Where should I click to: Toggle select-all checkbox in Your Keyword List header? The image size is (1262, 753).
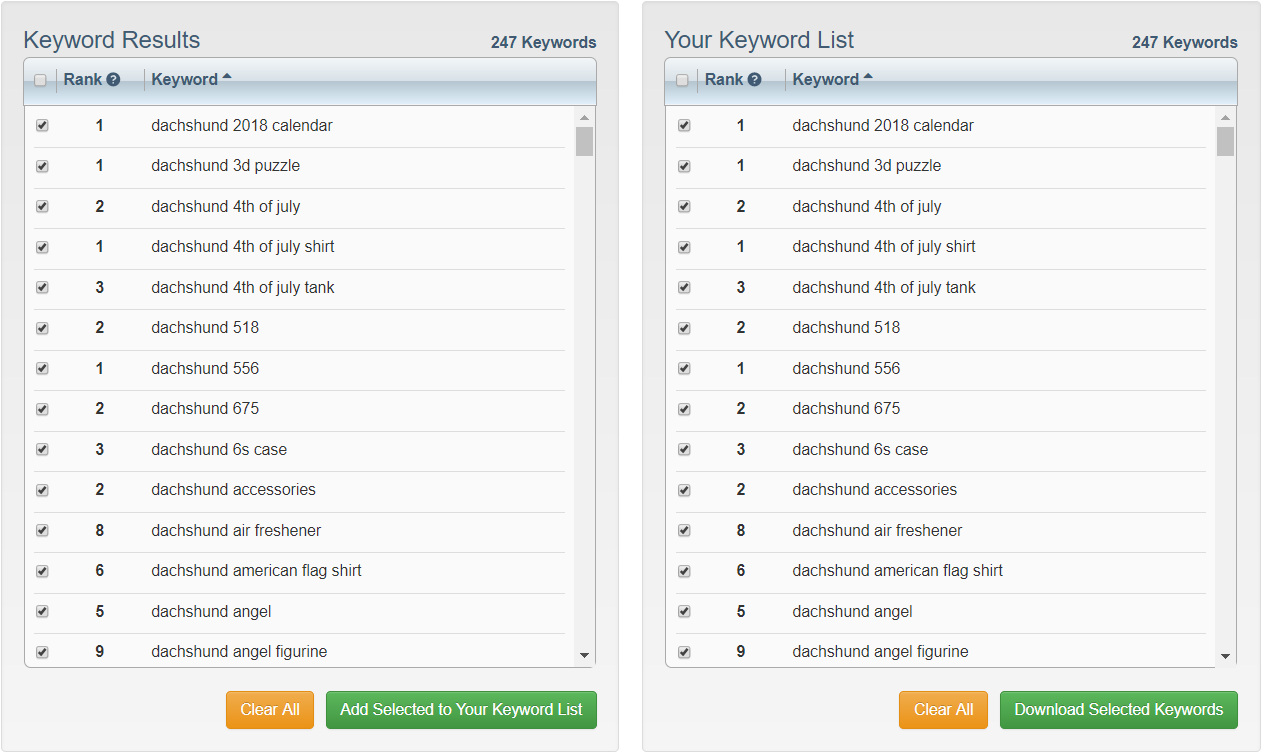pos(682,81)
